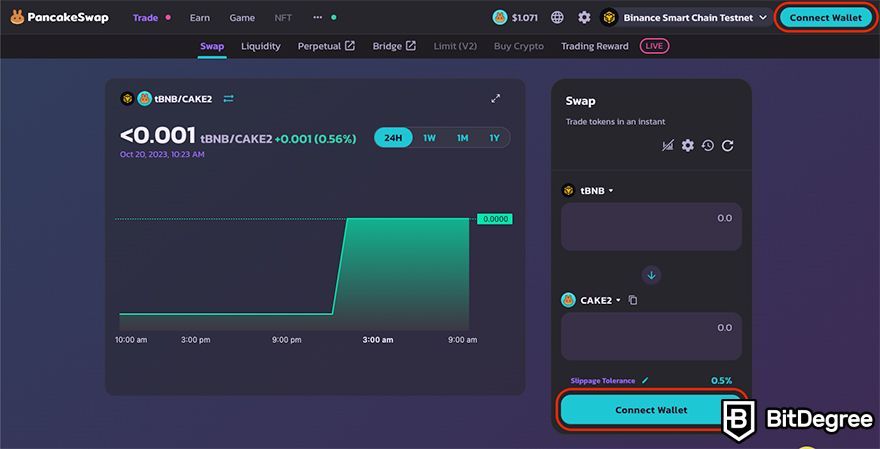Click the CAKE token icon beside $1.071
880x449 pixels.
pos(499,17)
